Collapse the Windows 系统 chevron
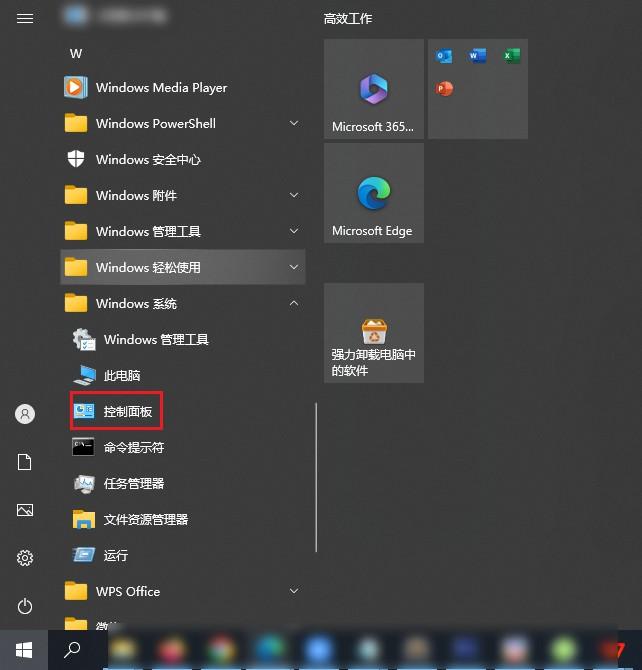Screen dimensions: 642x670 [294, 303]
